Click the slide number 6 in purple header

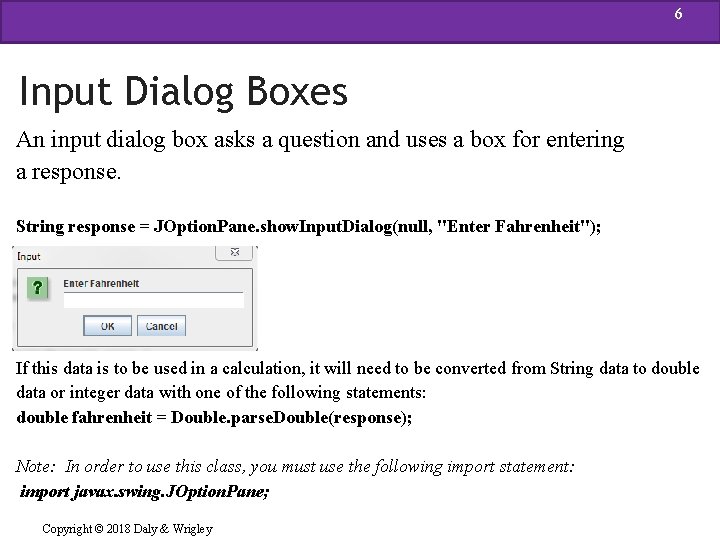(678, 14)
